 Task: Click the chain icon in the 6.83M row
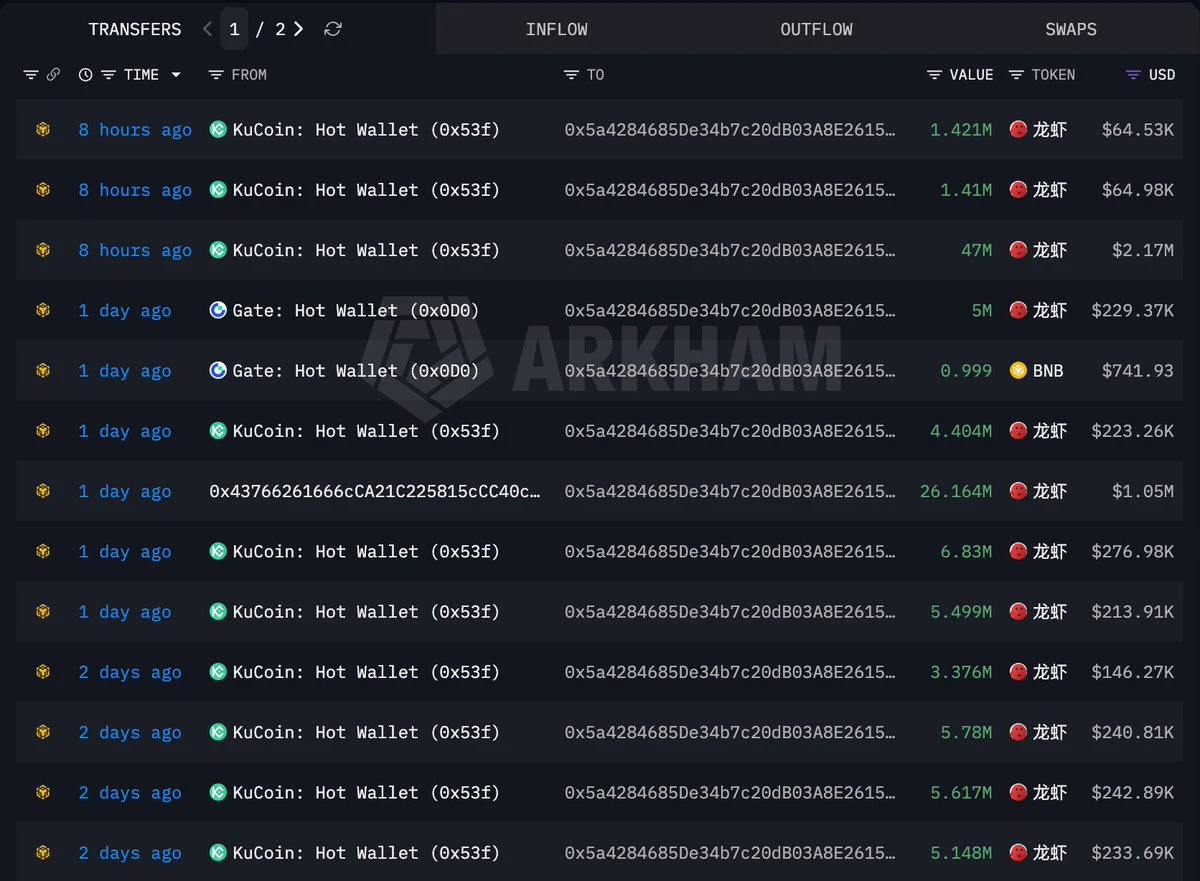point(43,551)
